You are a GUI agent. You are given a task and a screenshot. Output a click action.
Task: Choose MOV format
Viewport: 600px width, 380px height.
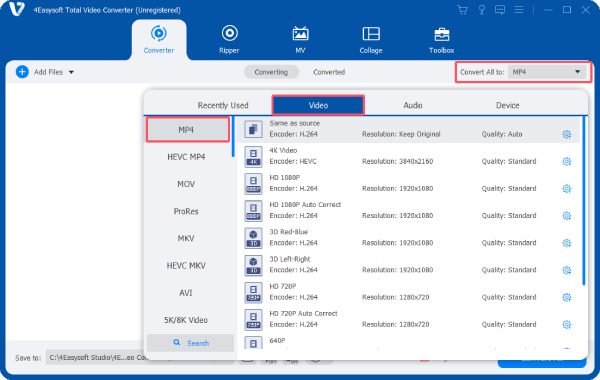[186, 184]
